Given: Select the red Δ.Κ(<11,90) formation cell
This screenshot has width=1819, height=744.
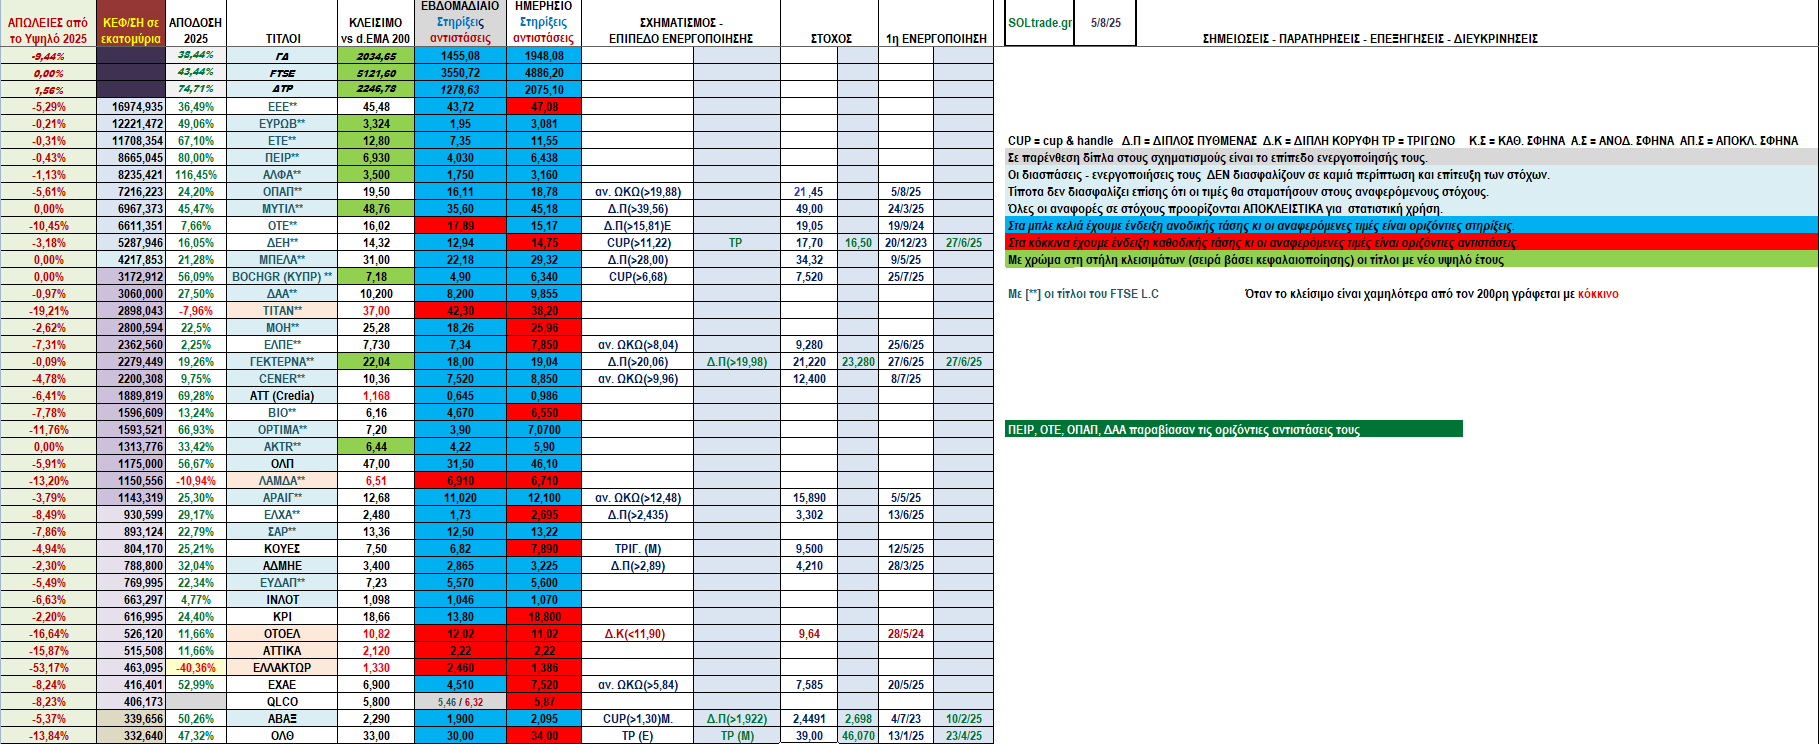Looking at the screenshot, I should [637, 634].
